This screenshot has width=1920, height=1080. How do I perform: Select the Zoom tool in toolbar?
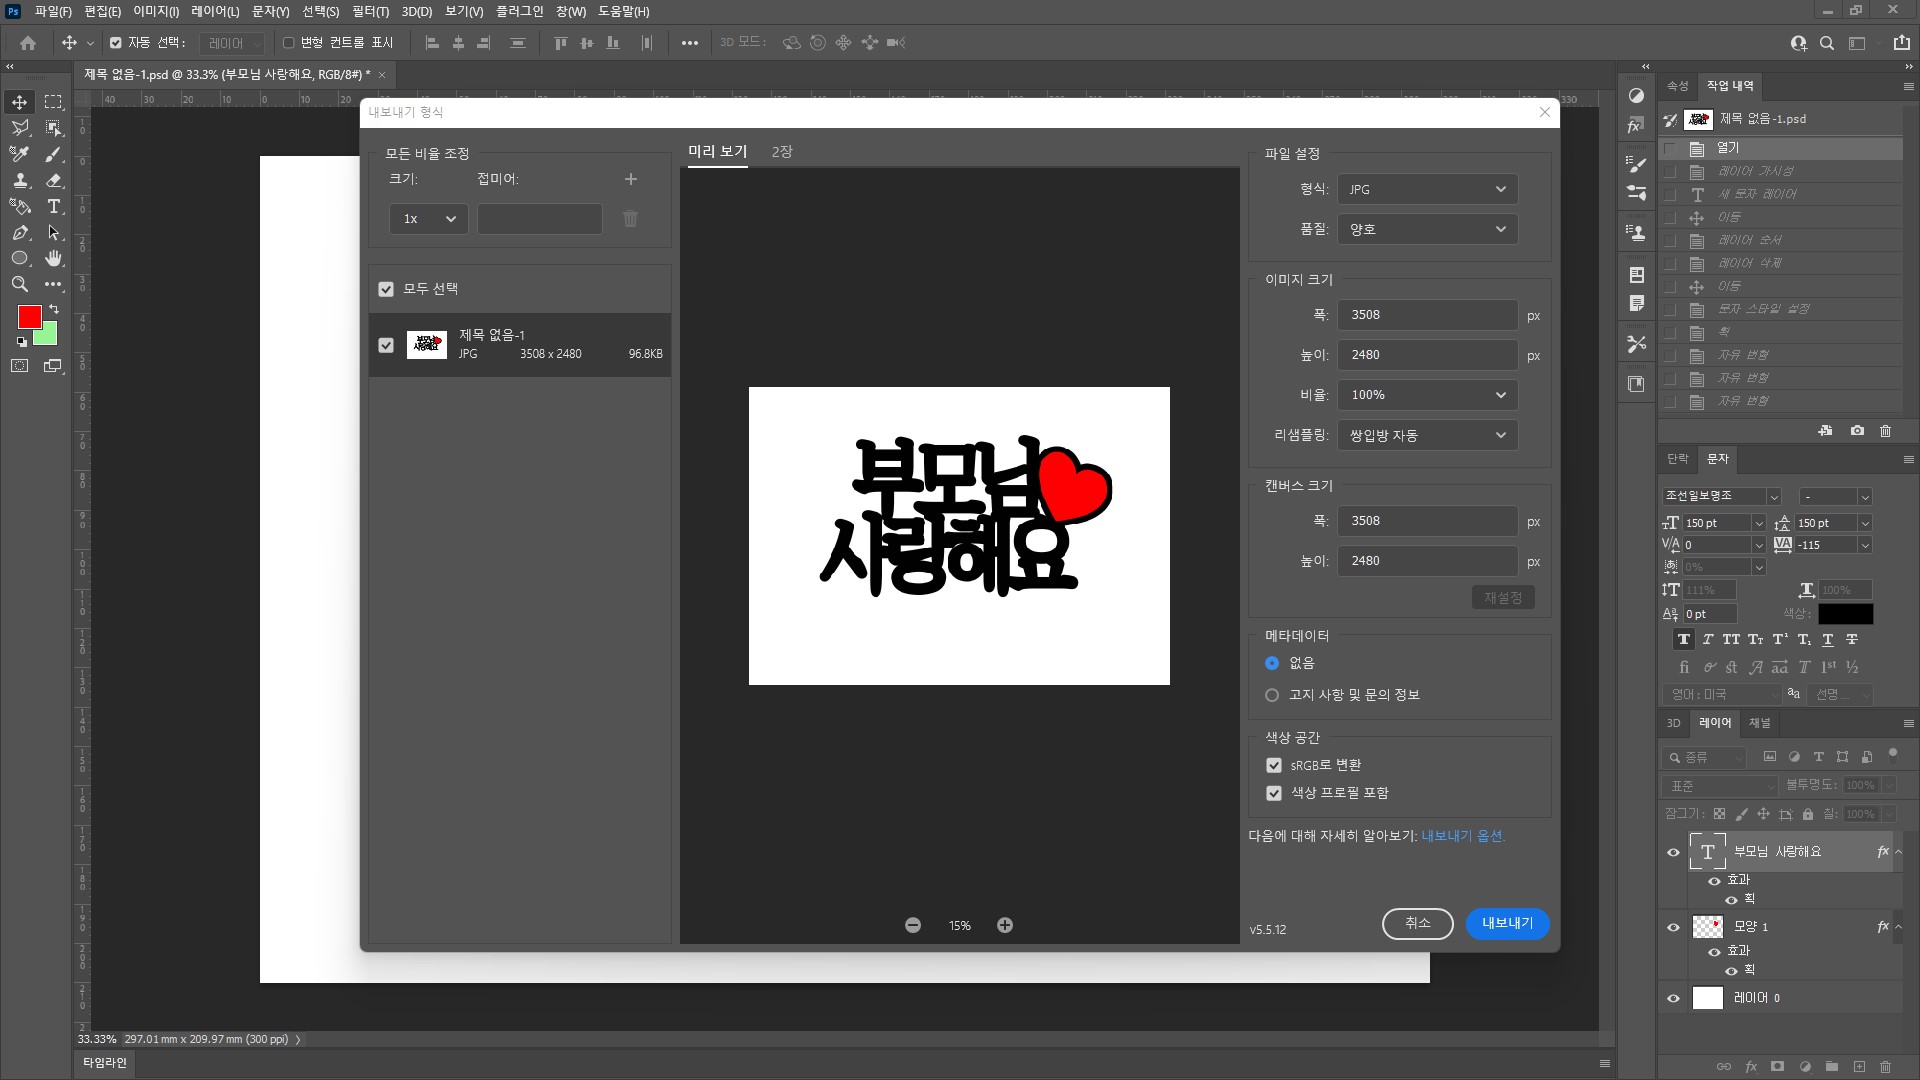(x=19, y=284)
